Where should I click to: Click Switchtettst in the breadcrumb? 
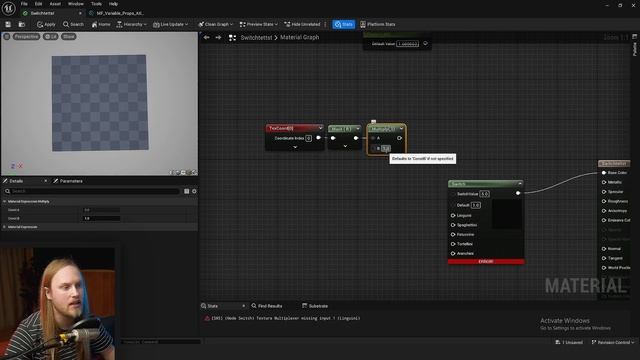[x=256, y=38]
